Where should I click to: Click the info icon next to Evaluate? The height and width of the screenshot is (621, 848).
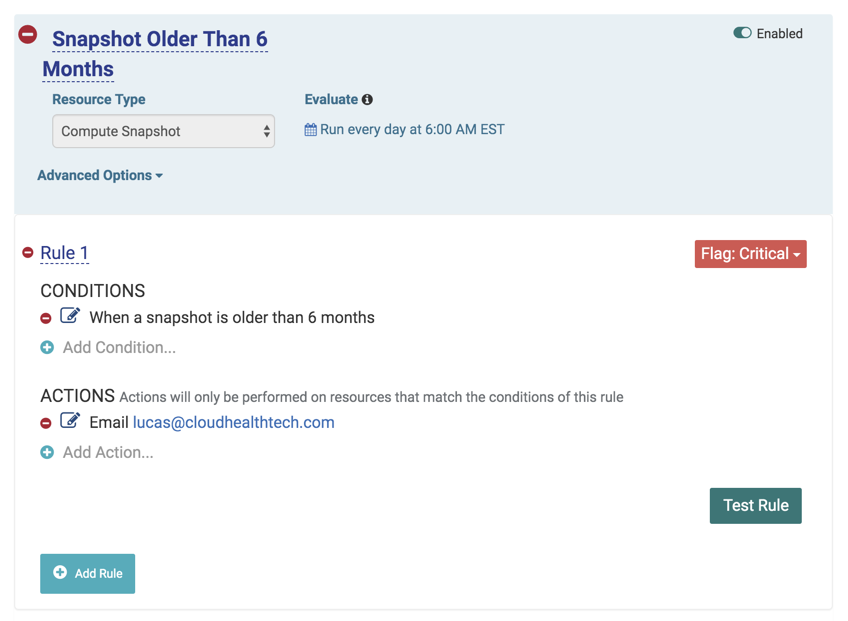pos(367,100)
